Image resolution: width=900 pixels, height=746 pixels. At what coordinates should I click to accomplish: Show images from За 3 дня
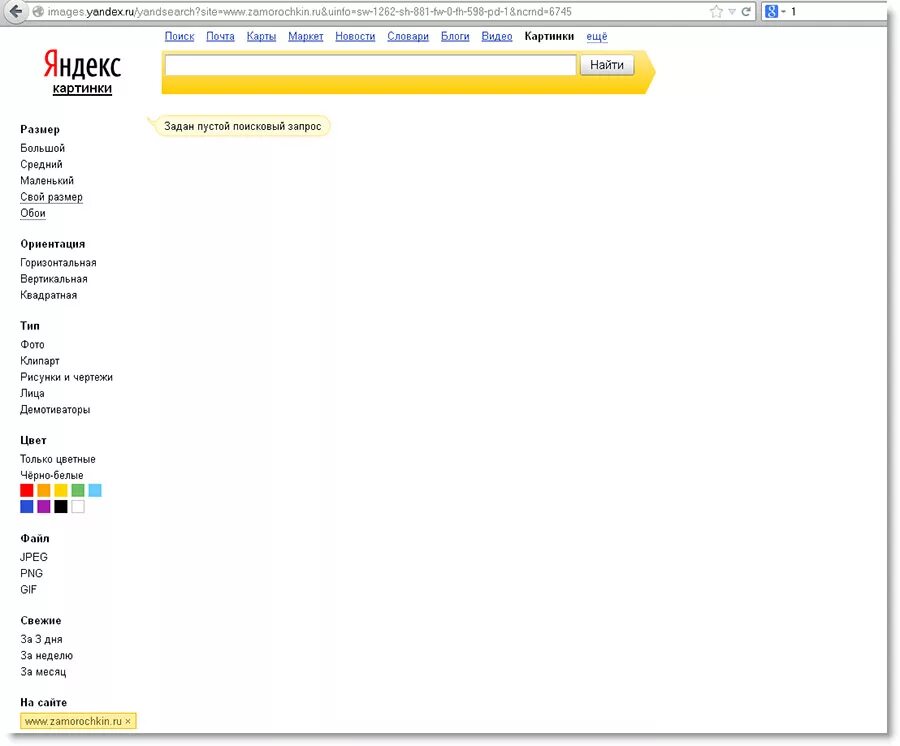pyautogui.click(x=41, y=639)
